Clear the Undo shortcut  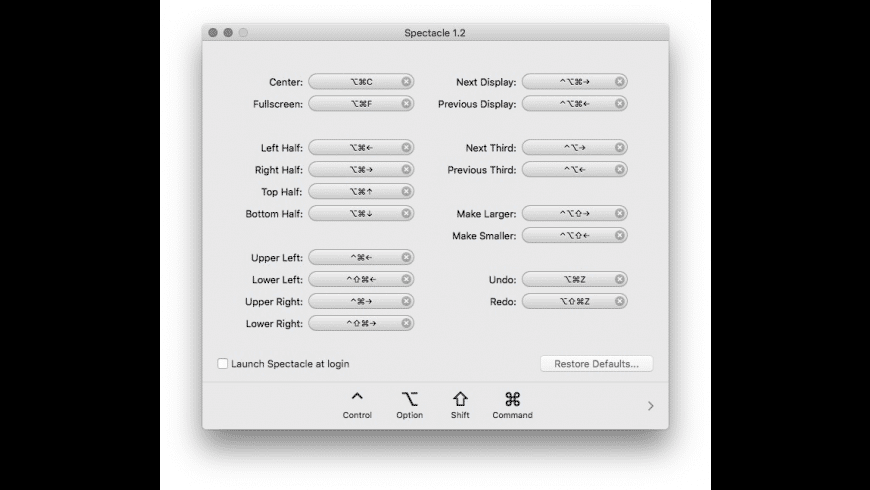point(620,280)
